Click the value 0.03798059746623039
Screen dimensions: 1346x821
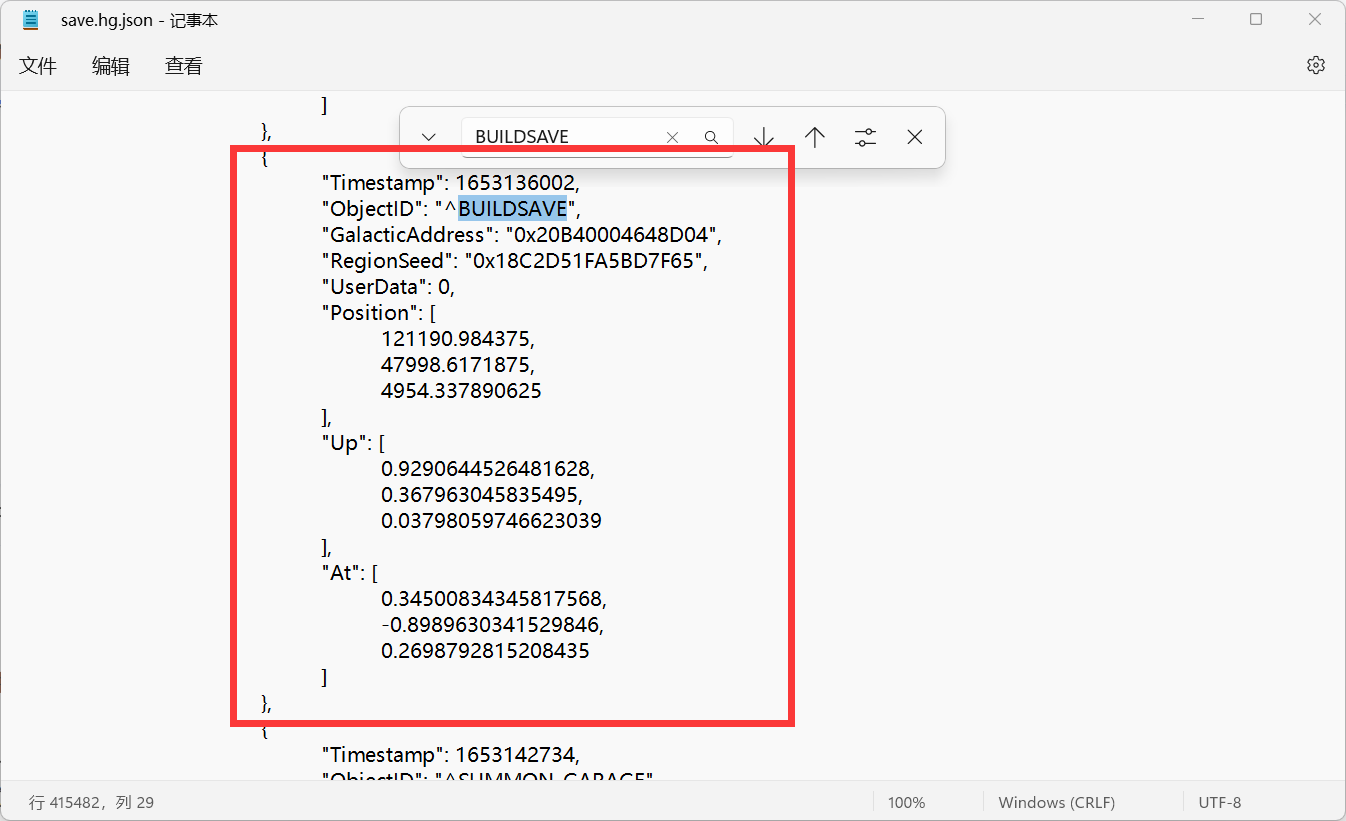[491, 521]
